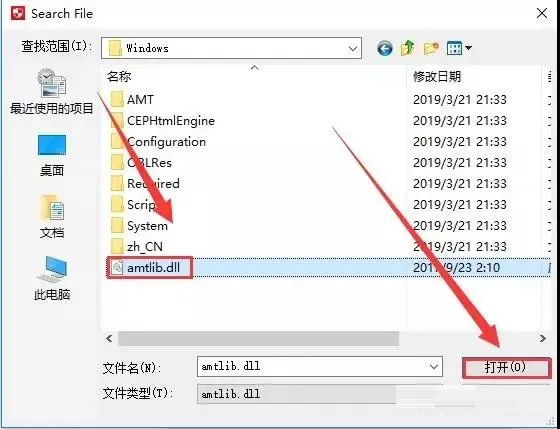Go up one folder level
This screenshot has width=560, height=429.
click(408, 48)
